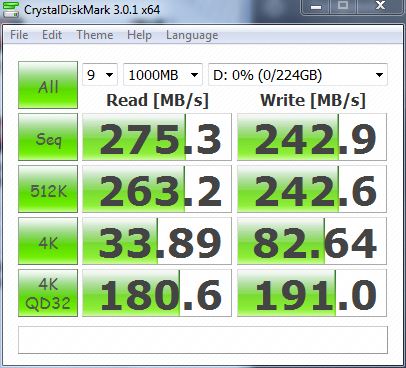
Task: Open the File menu
Action: (x=19, y=35)
